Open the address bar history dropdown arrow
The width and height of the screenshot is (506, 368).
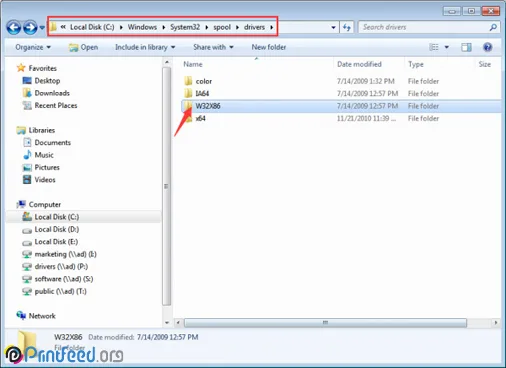click(x=333, y=28)
